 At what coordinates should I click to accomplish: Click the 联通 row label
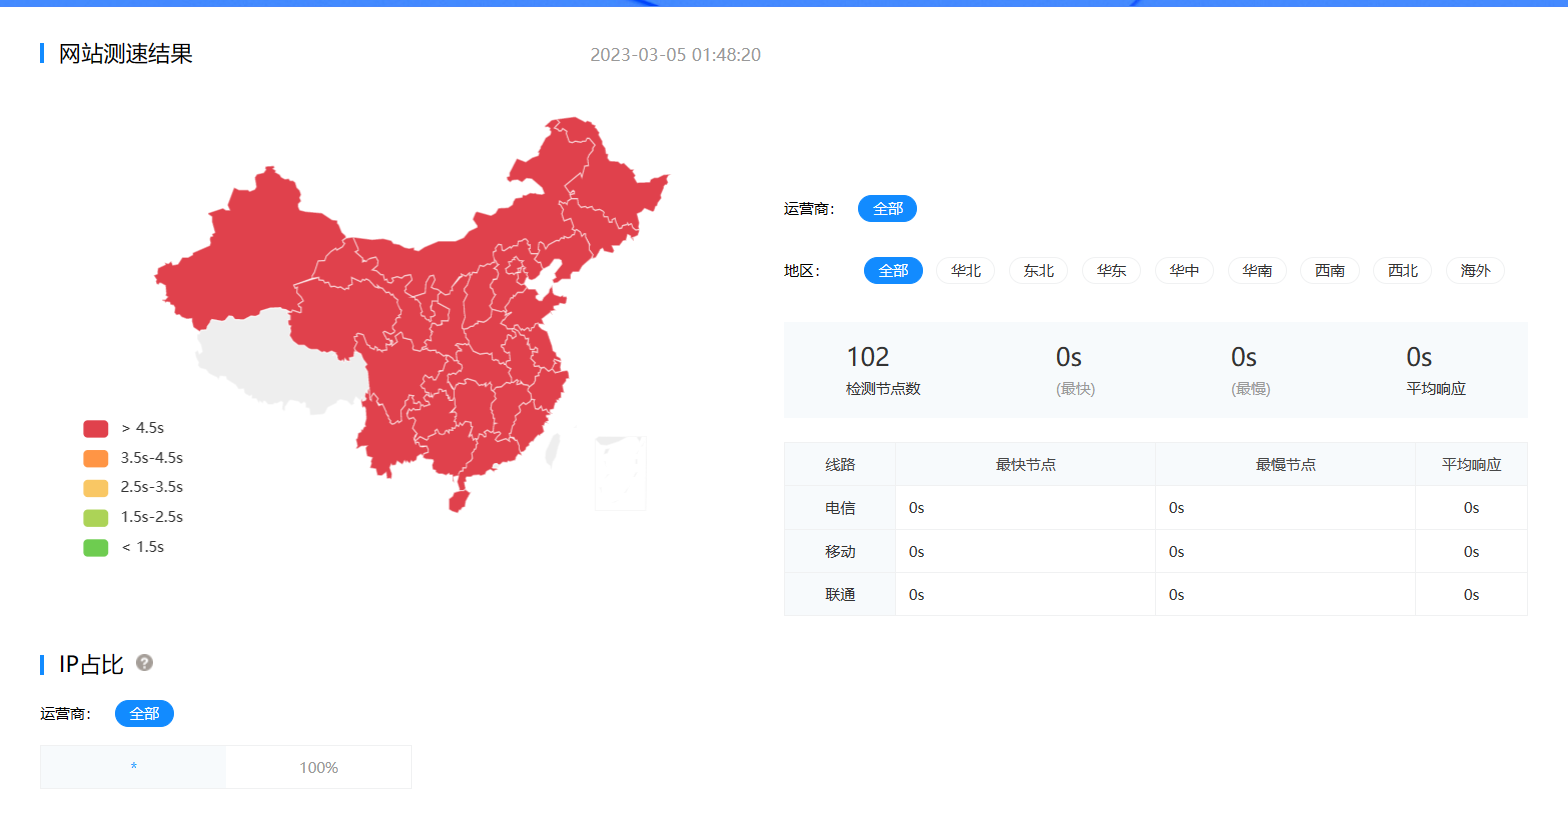click(840, 595)
